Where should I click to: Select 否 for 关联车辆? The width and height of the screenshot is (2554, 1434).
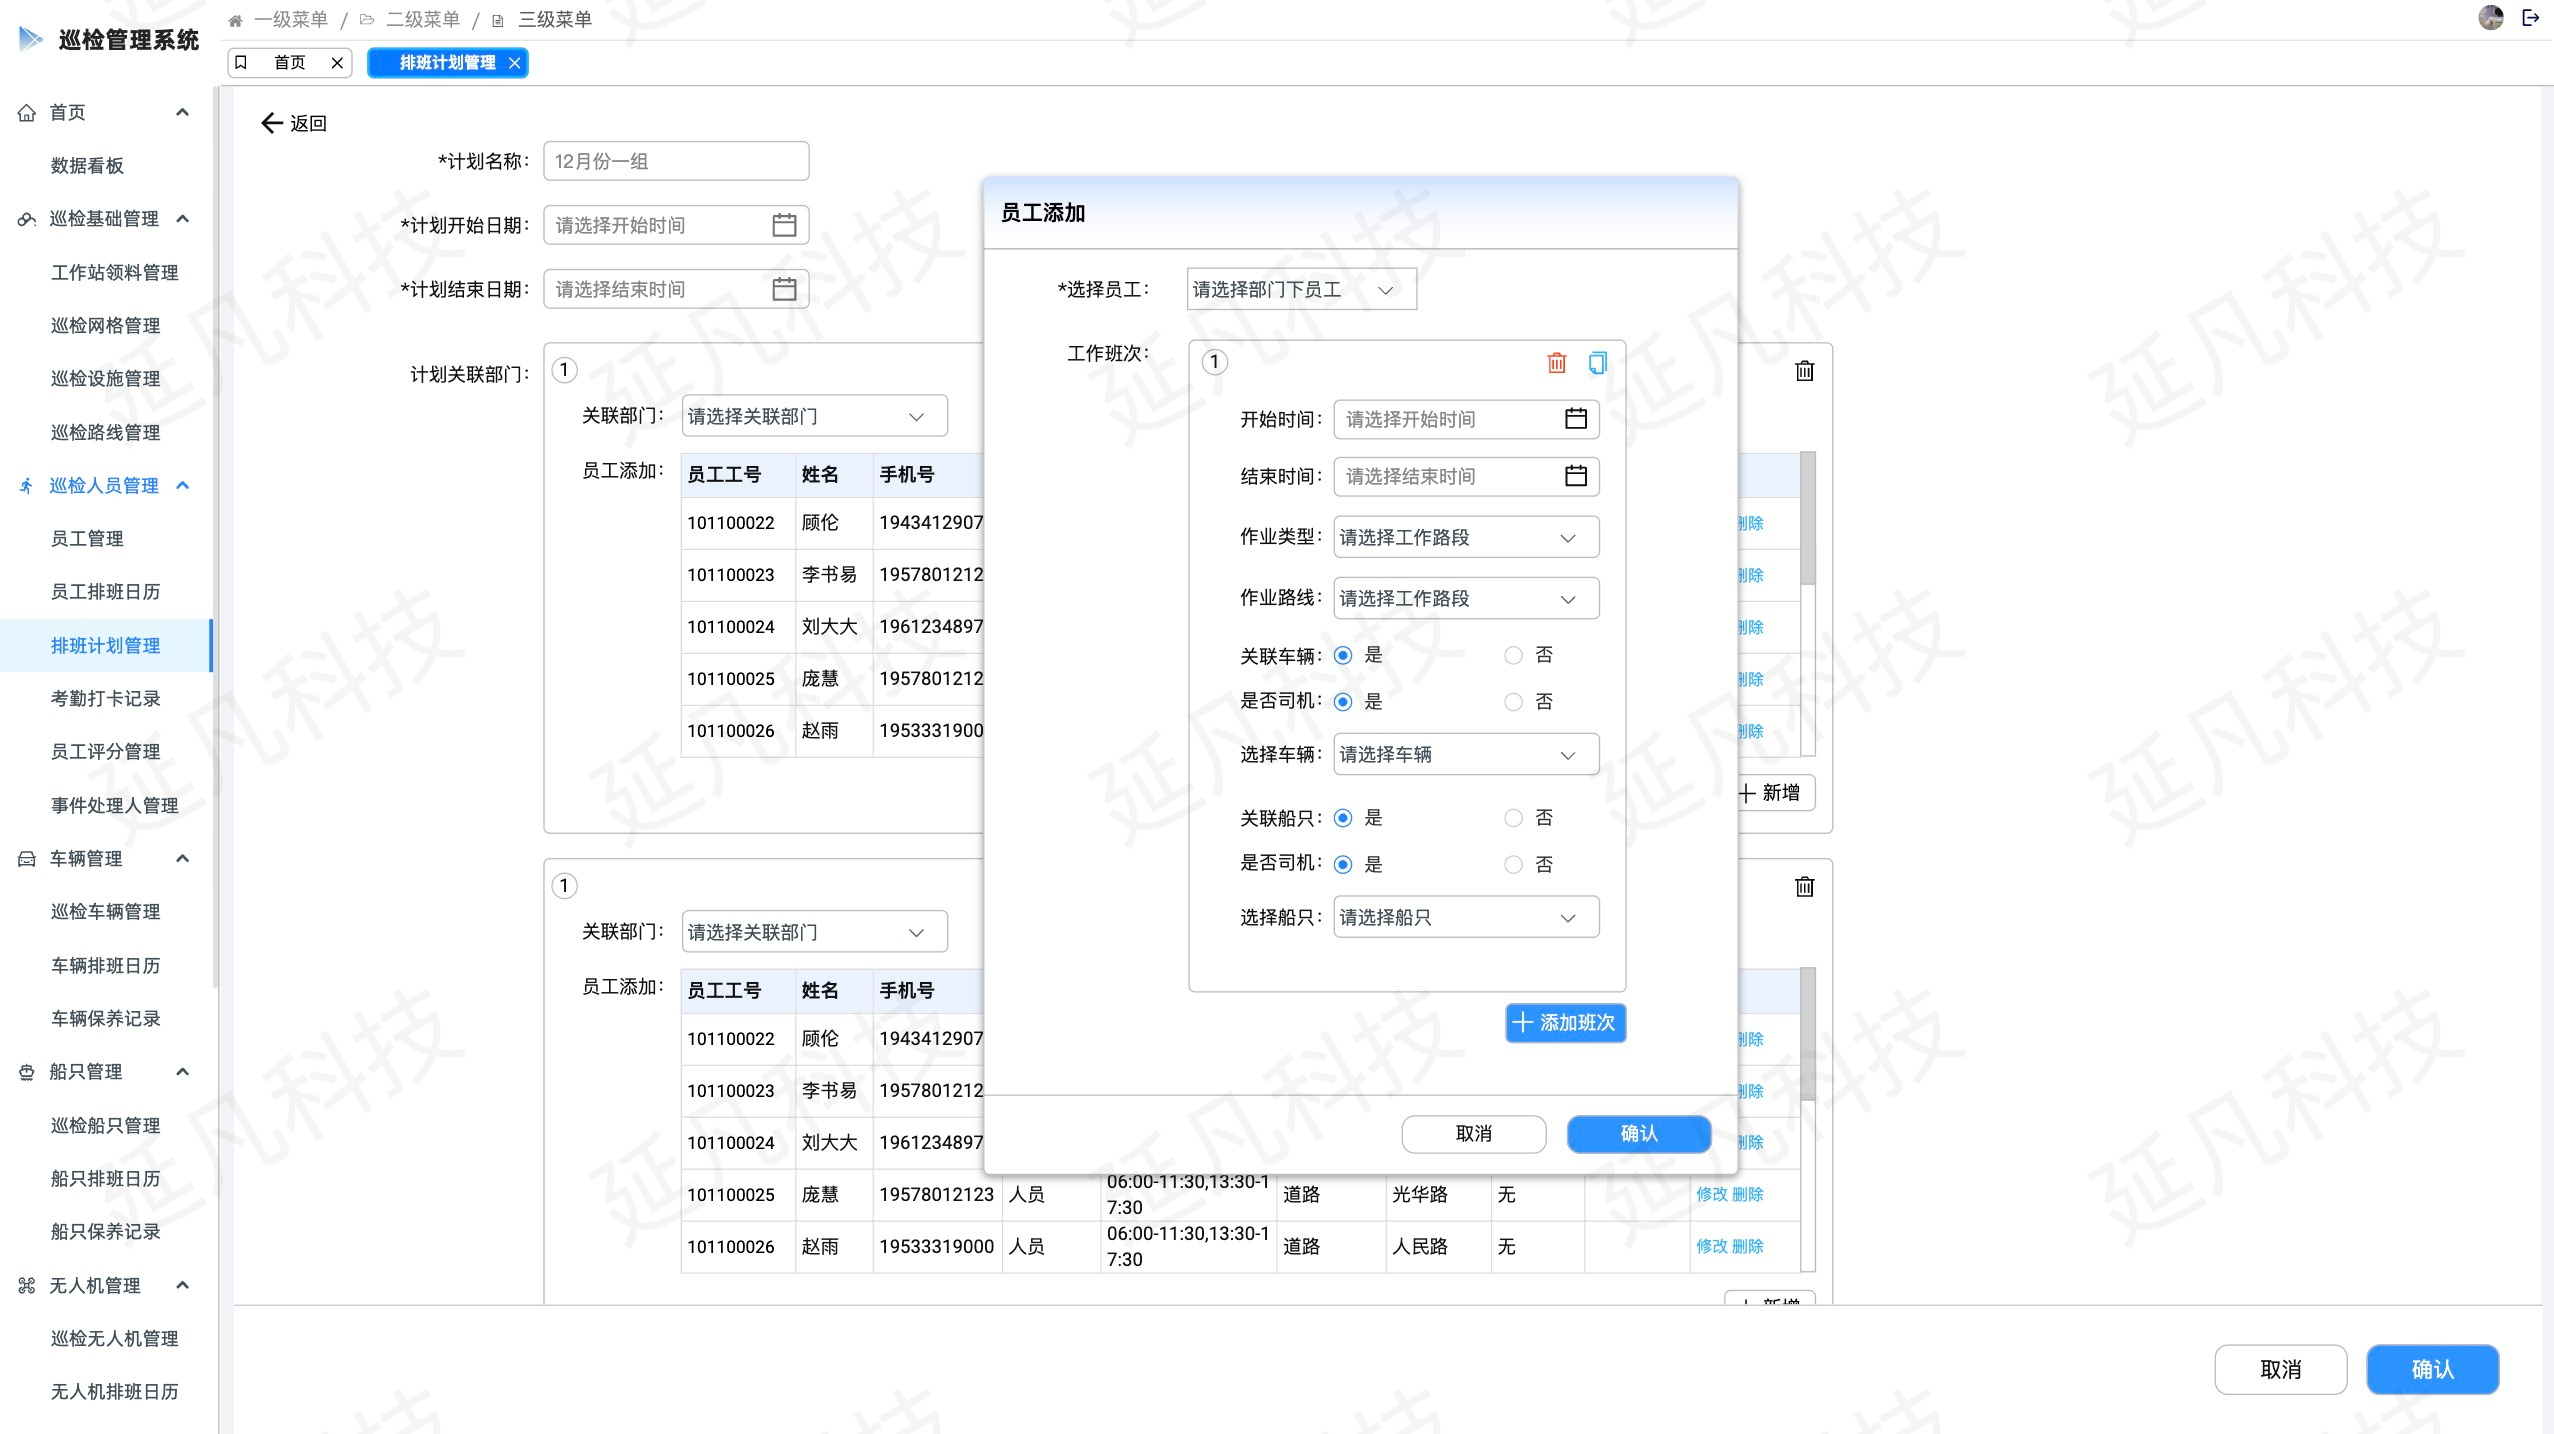(1513, 655)
